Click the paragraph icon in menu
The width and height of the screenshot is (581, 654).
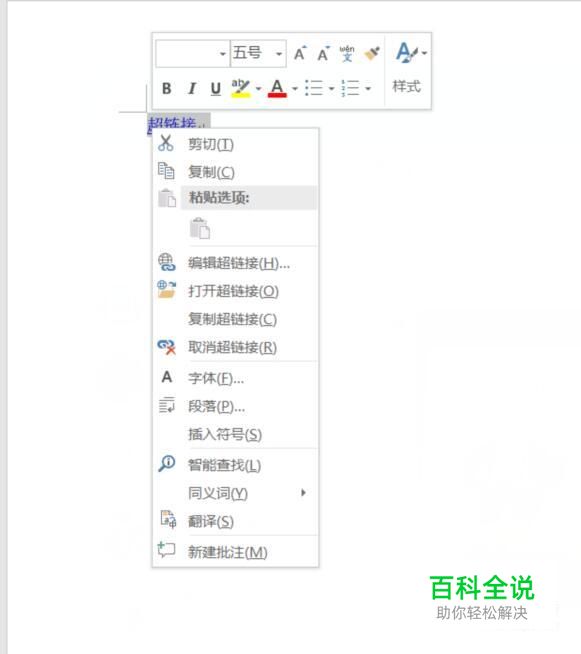tap(167, 405)
